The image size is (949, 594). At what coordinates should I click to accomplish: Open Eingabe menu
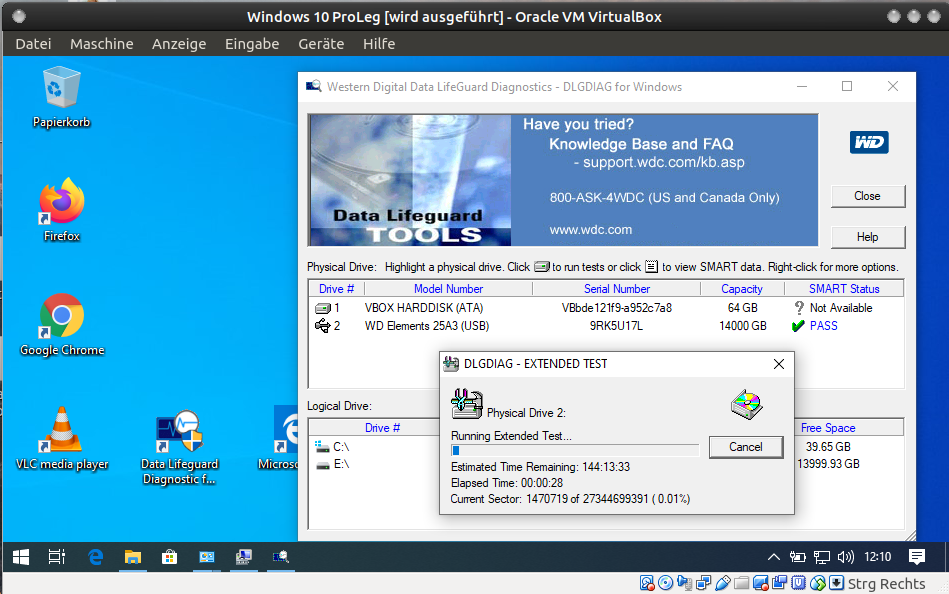coord(252,44)
